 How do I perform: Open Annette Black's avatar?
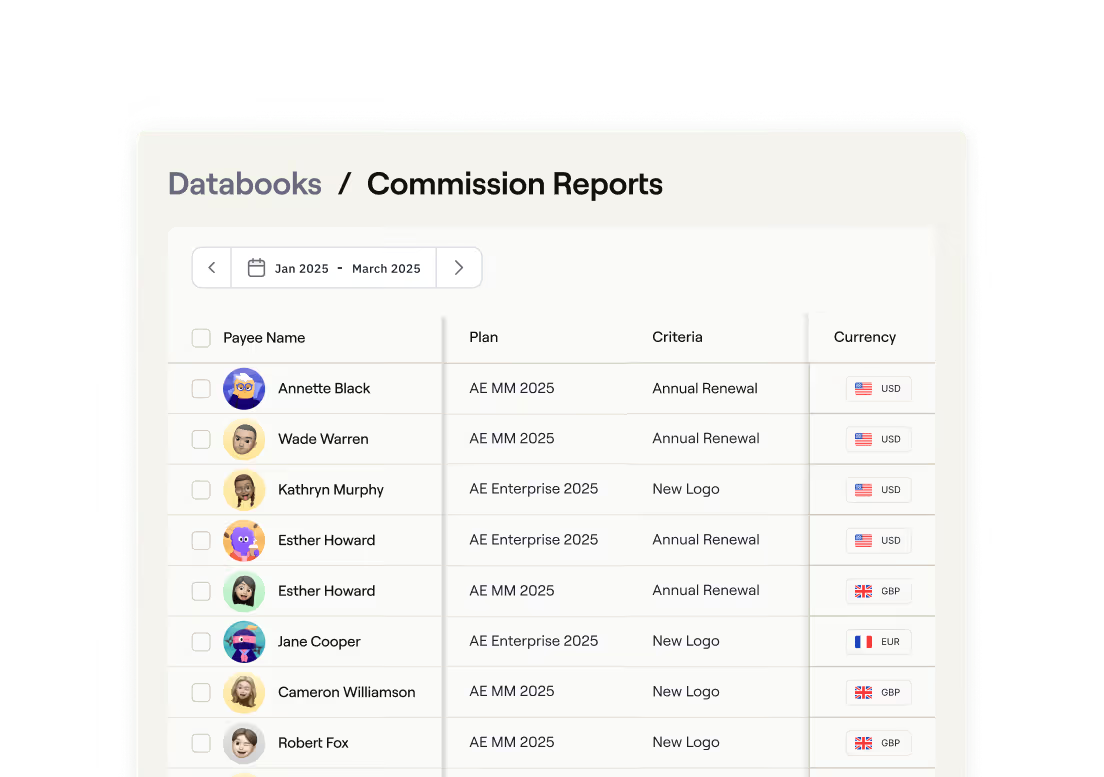pyautogui.click(x=244, y=388)
